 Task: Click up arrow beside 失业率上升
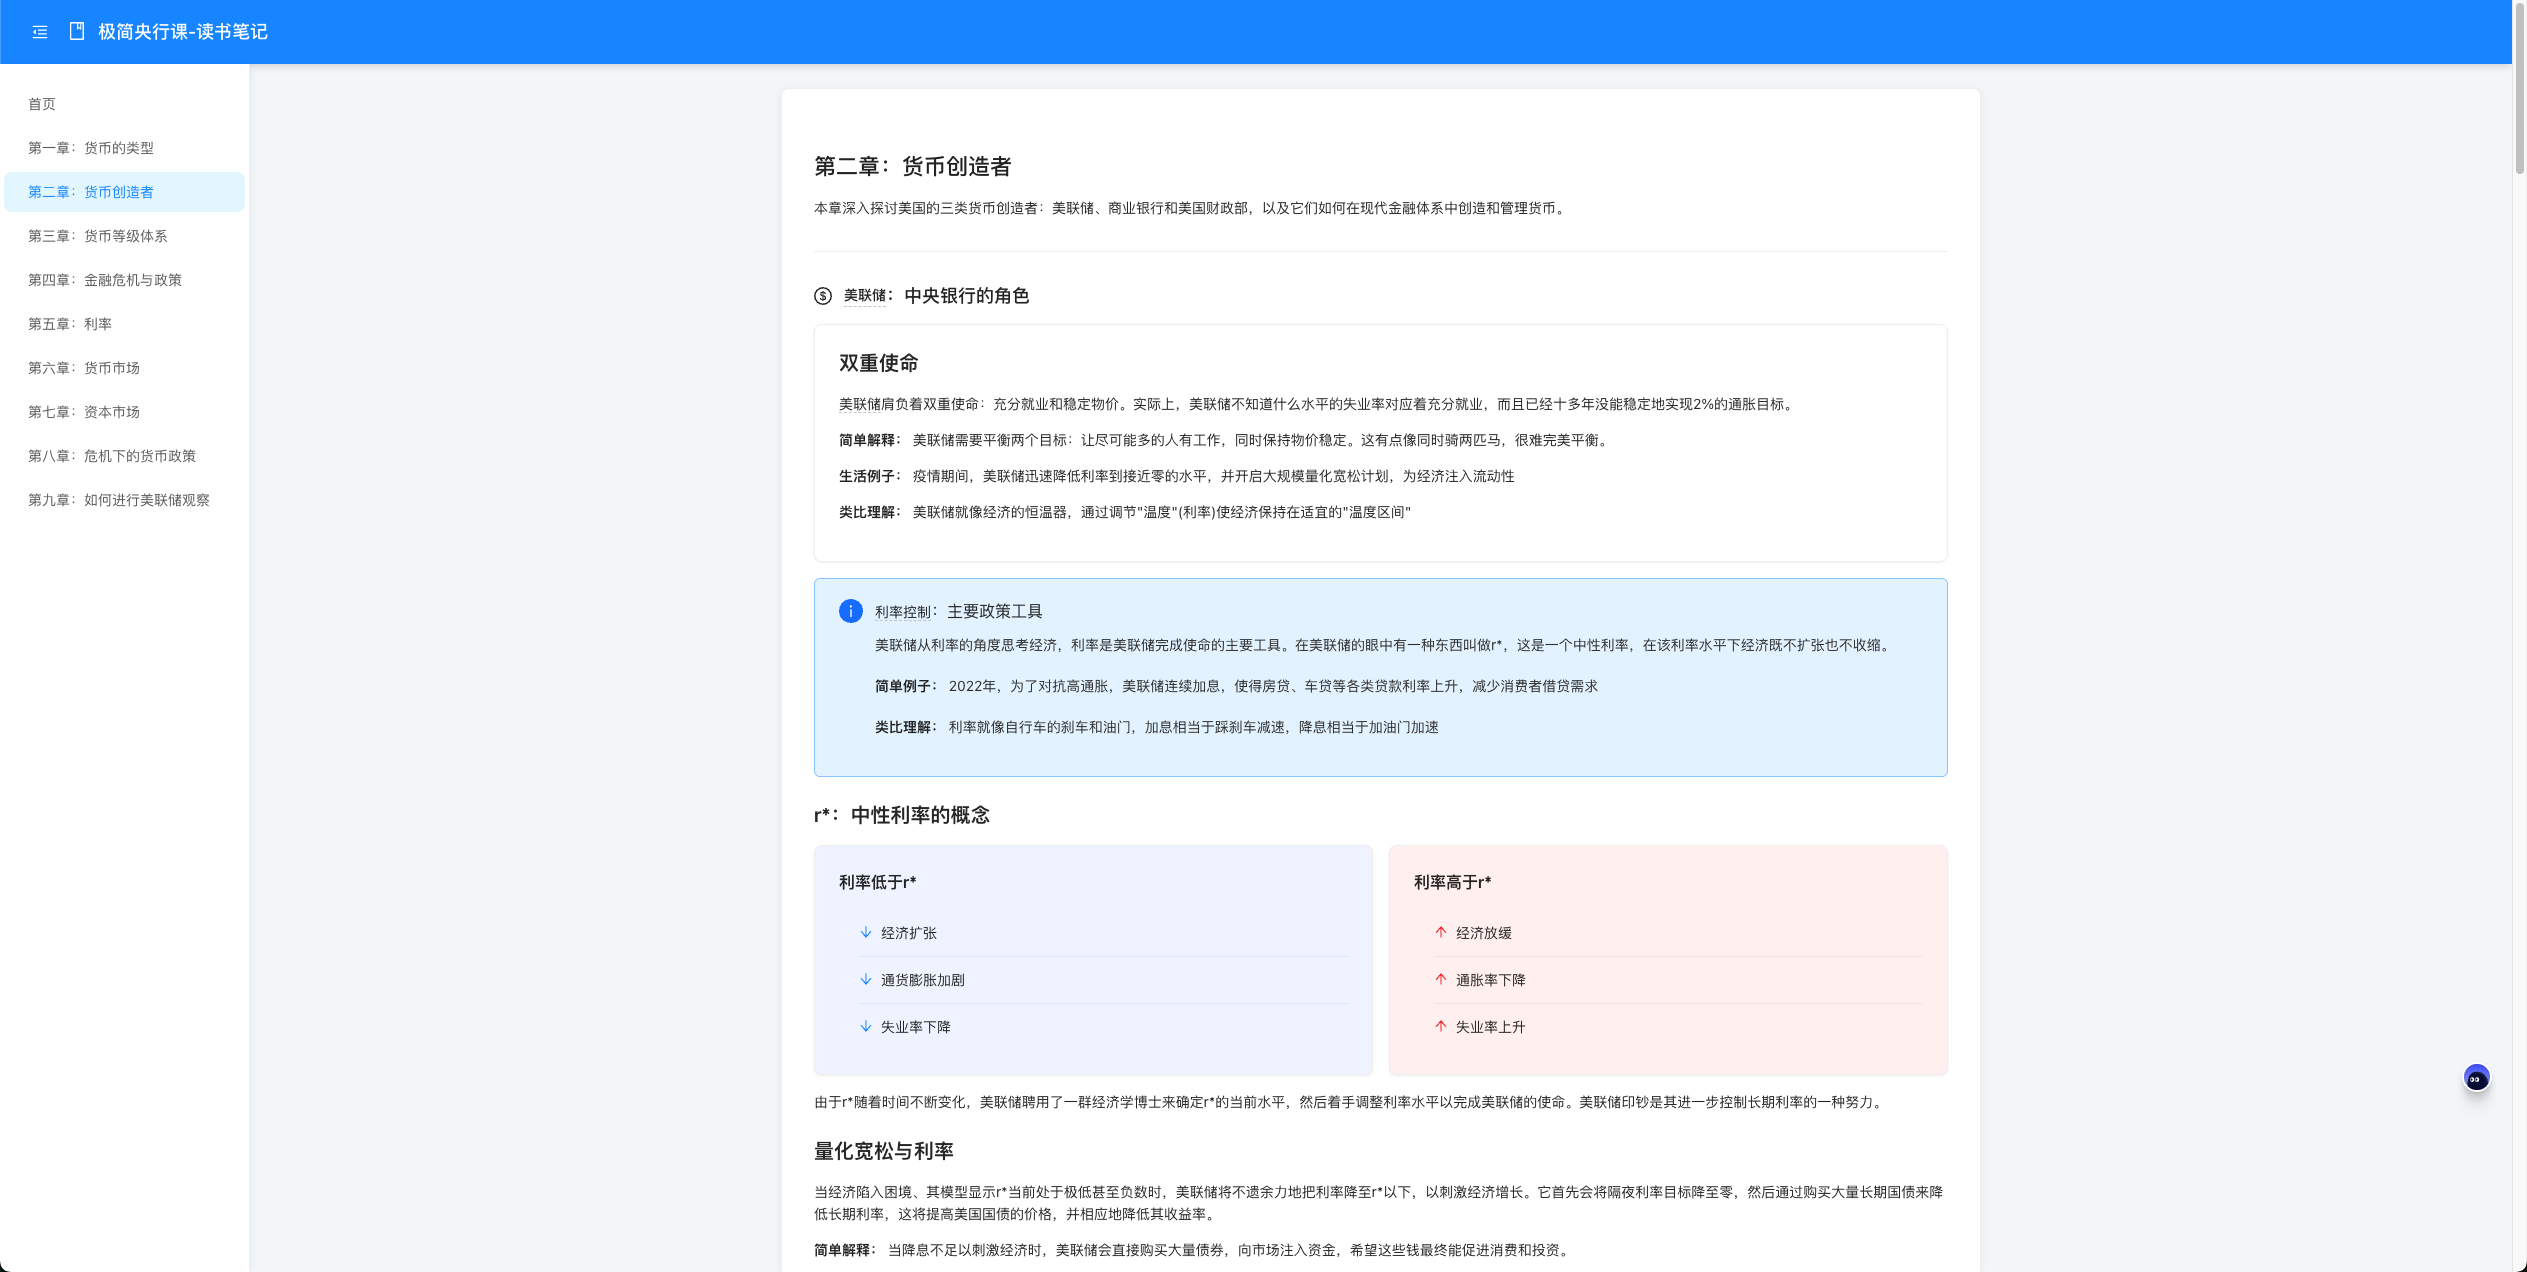tap(1440, 1027)
